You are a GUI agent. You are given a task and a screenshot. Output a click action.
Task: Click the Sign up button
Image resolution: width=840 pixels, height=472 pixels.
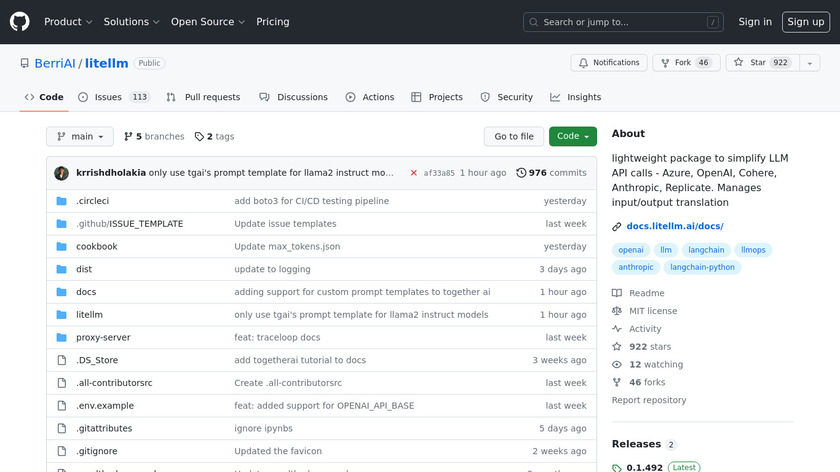coord(806,22)
